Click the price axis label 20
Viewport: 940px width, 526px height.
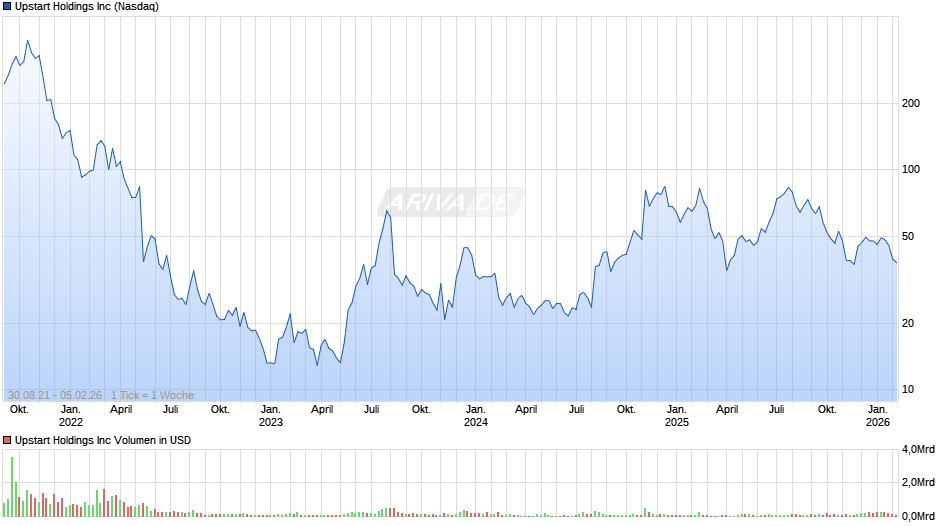pyautogui.click(x=908, y=323)
